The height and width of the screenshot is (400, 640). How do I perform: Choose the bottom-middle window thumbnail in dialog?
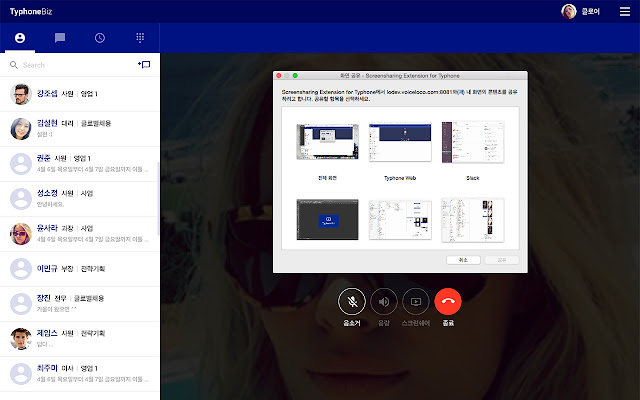(x=400, y=220)
